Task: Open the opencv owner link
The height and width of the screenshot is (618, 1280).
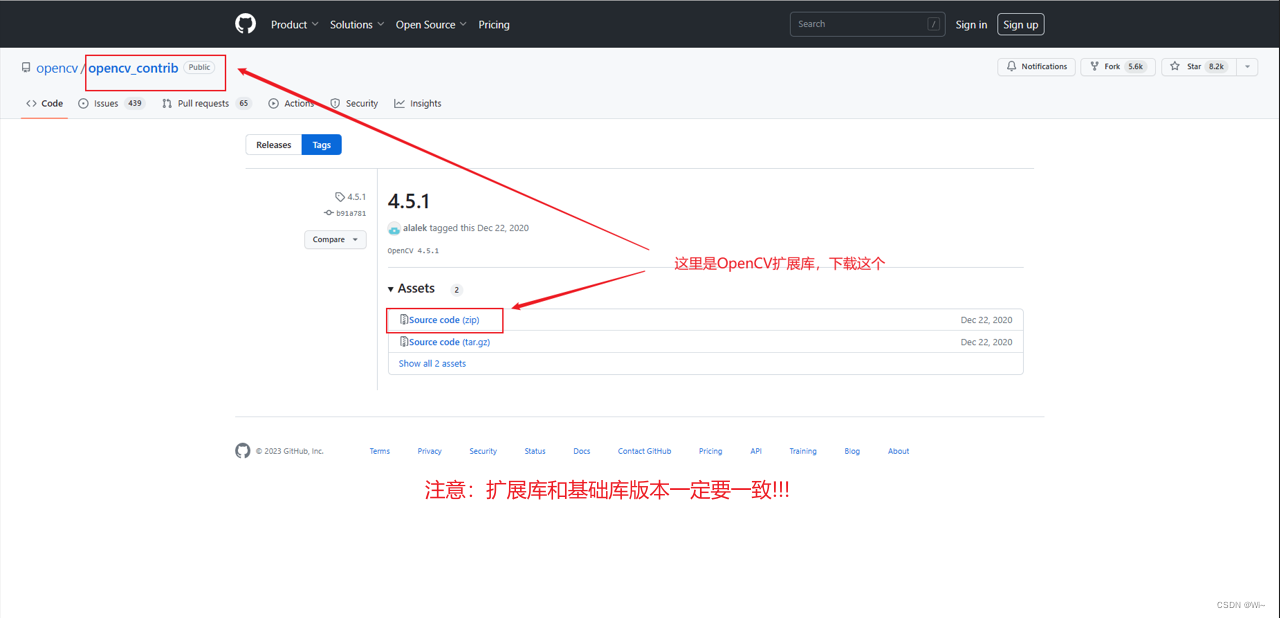Action: (57, 68)
